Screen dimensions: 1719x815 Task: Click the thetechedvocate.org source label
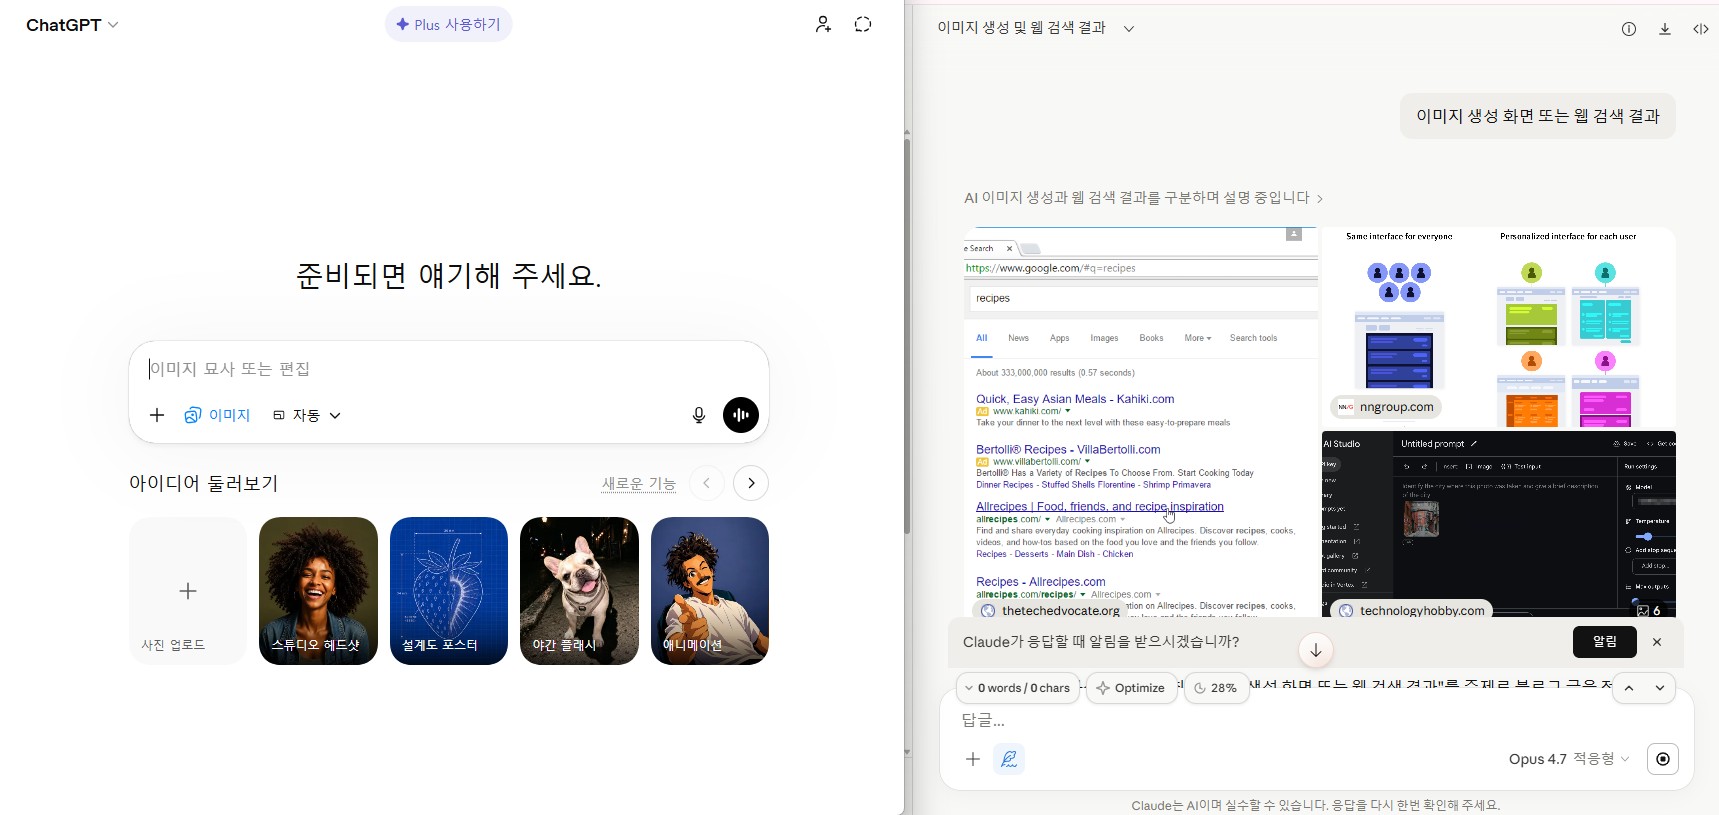pos(1051,610)
